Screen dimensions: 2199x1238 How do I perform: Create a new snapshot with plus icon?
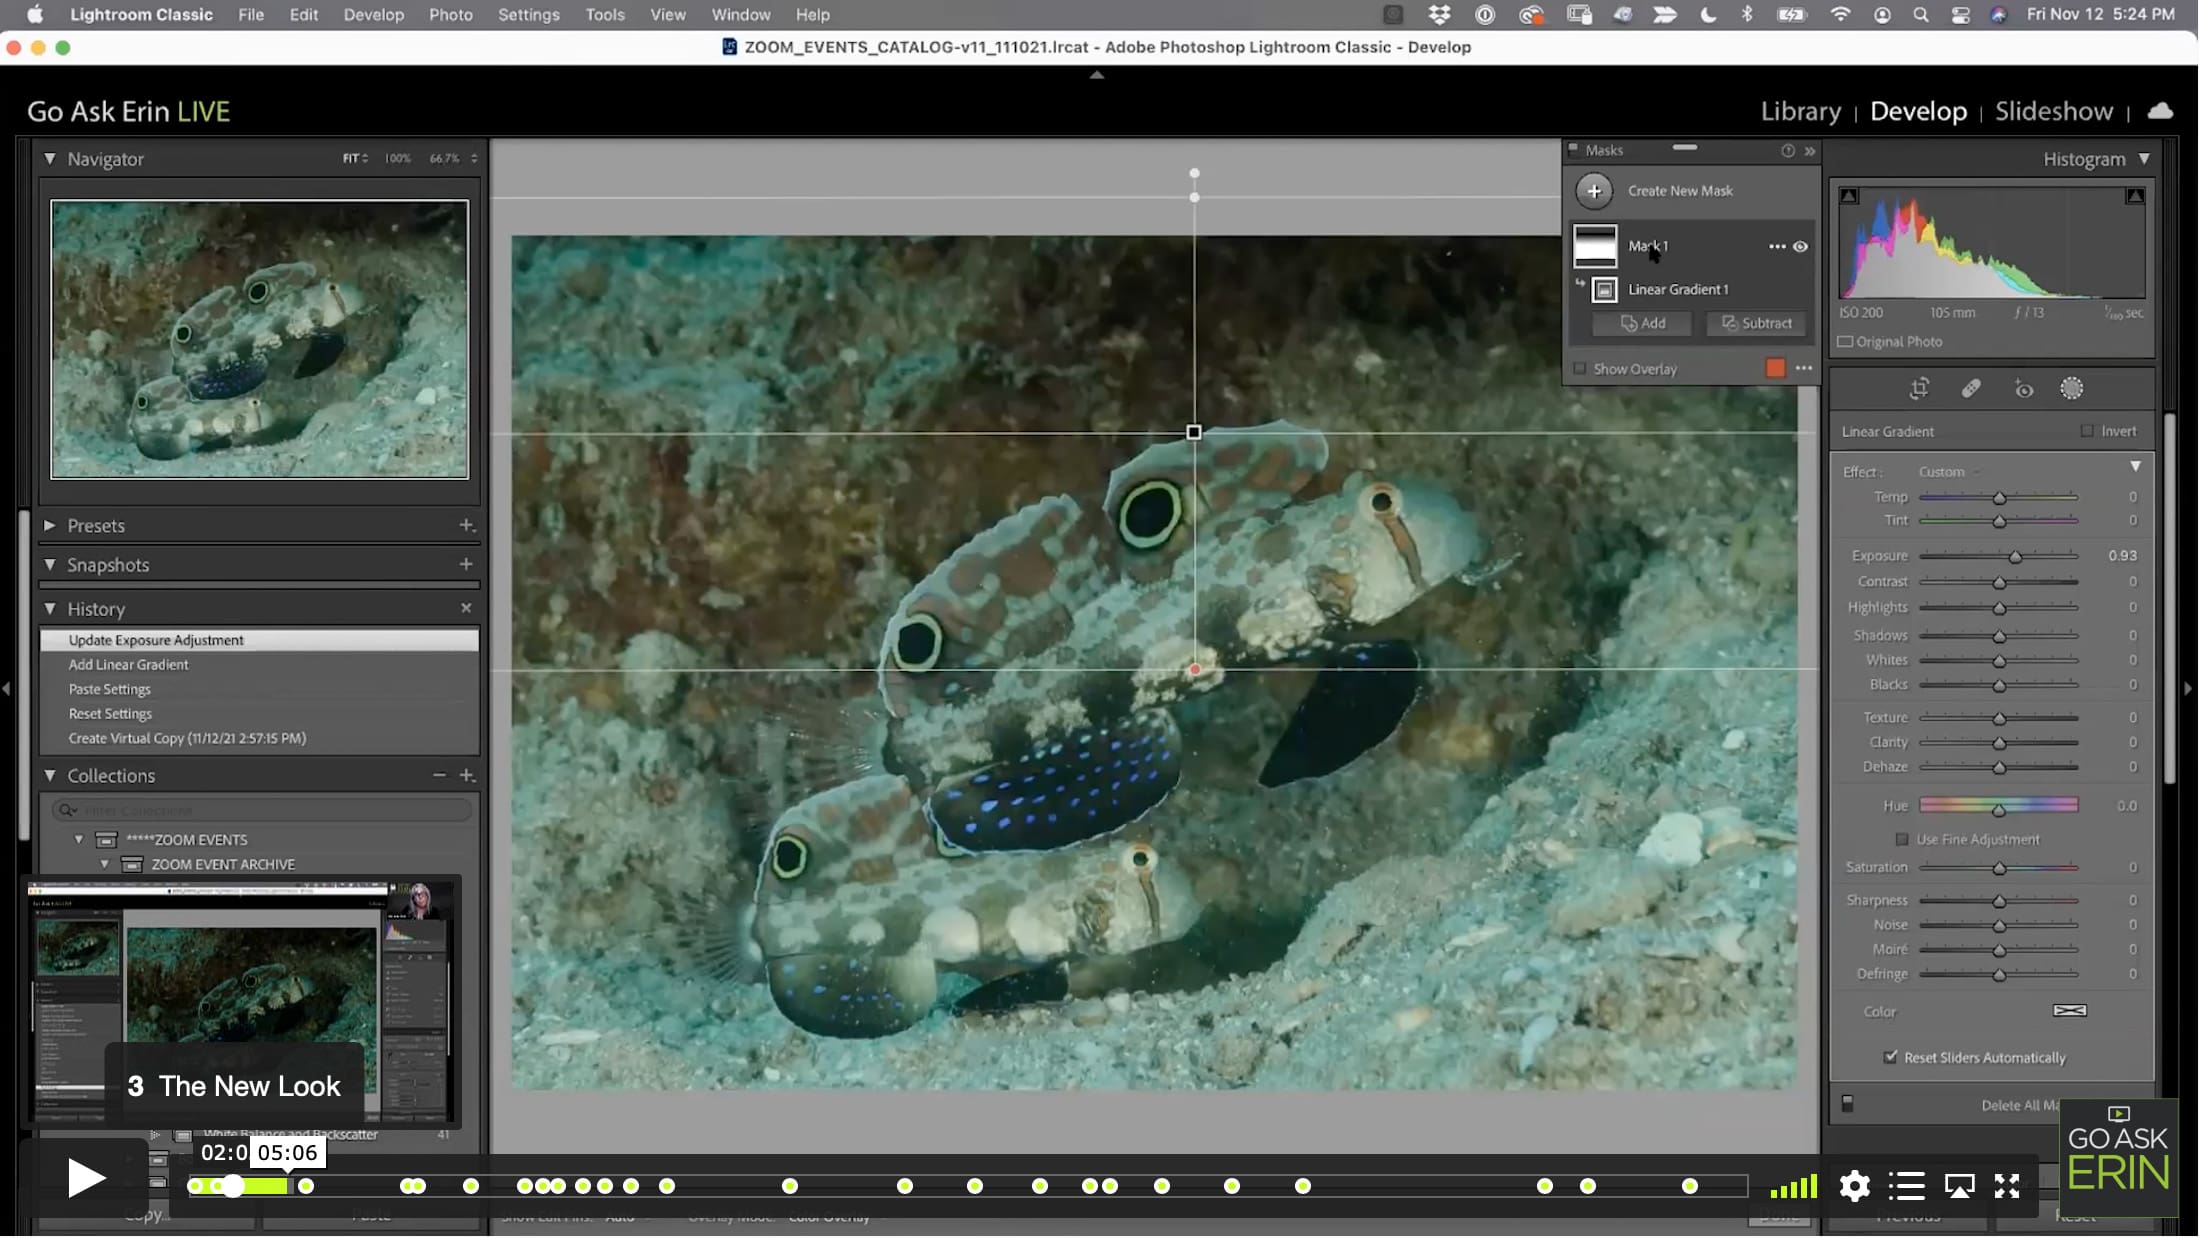click(x=466, y=565)
